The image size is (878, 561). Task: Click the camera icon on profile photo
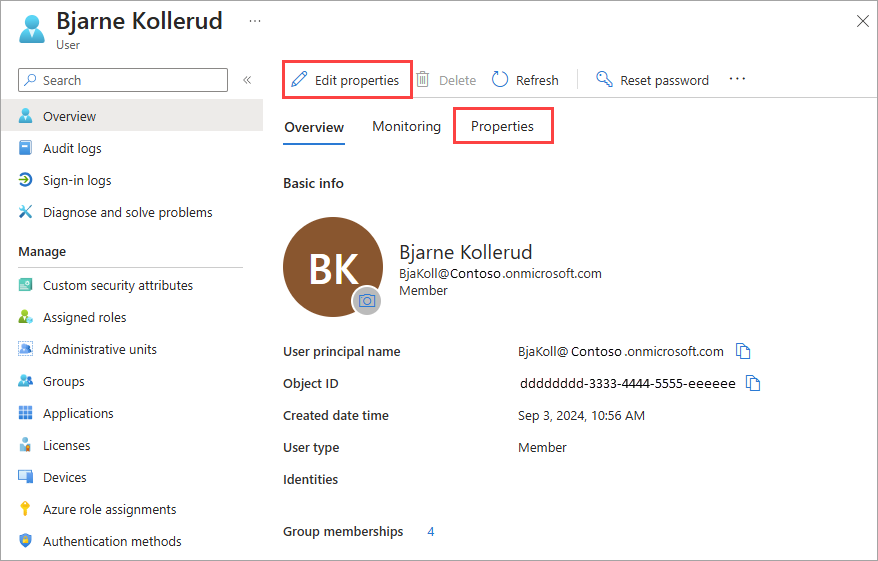click(x=367, y=301)
